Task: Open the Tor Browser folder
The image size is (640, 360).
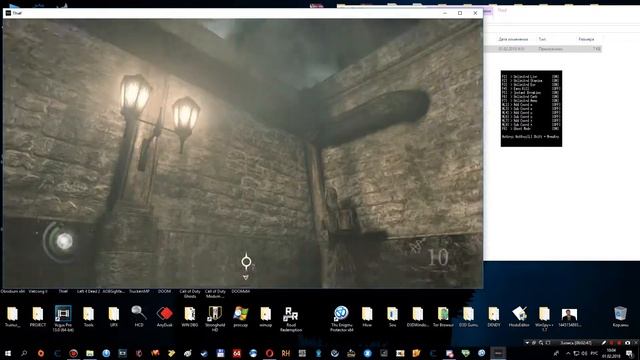Action: (443, 317)
